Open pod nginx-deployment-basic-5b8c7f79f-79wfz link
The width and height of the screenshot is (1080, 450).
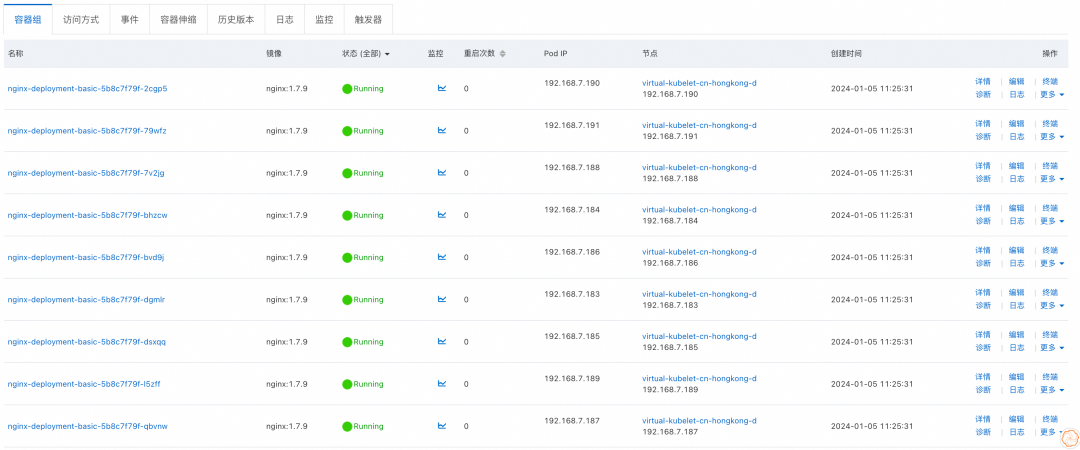[87, 131]
